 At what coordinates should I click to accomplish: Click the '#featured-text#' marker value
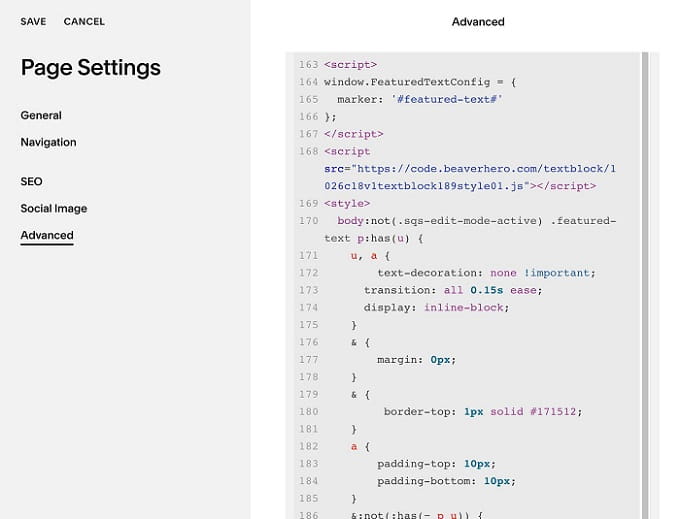[447, 99]
